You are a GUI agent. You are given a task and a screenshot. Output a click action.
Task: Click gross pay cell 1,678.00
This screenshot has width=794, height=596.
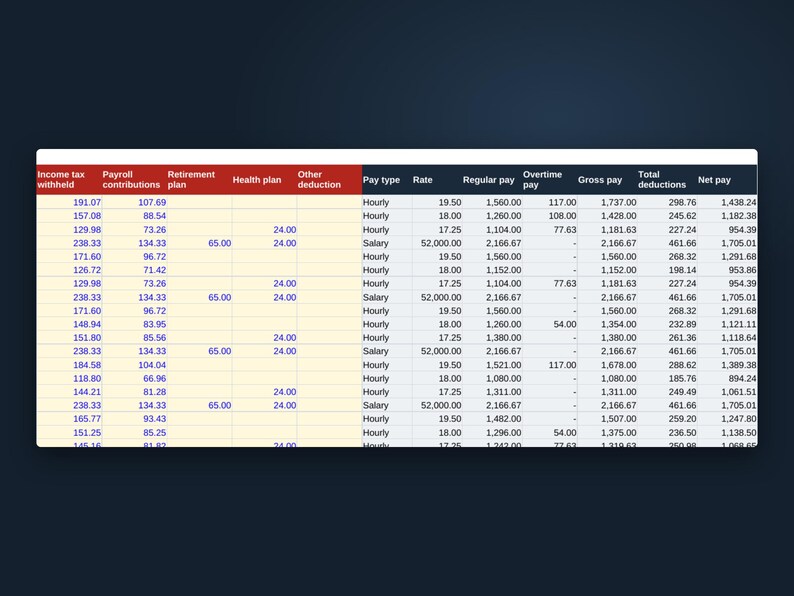[607, 365]
